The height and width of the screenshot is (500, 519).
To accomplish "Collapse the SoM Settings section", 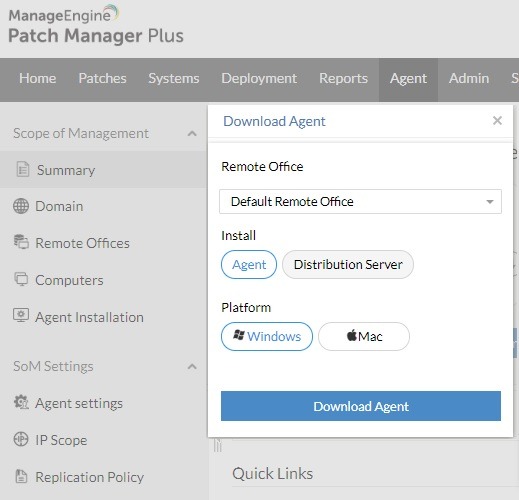I will pos(192,367).
